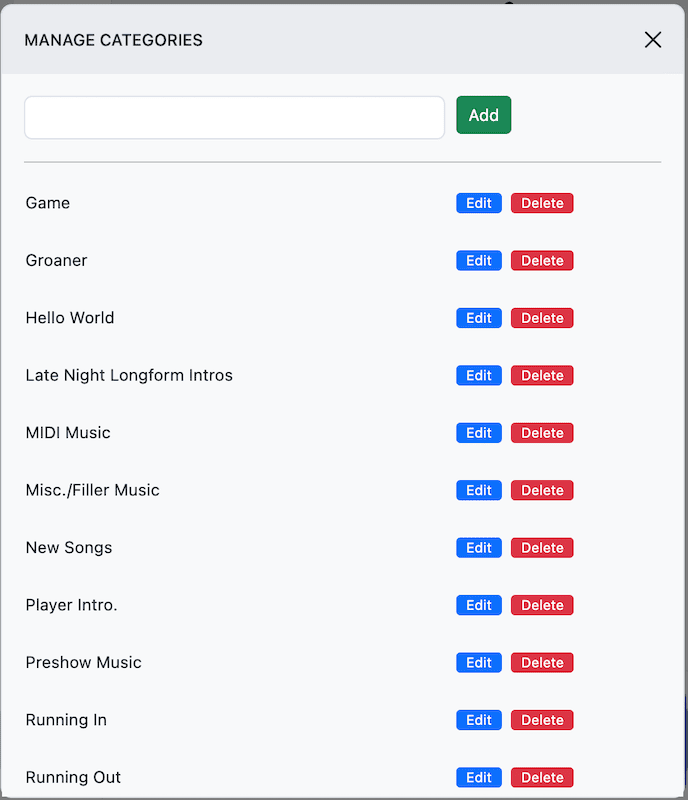Delete the Hello World category
688x800 pixels.
[542, 318]
